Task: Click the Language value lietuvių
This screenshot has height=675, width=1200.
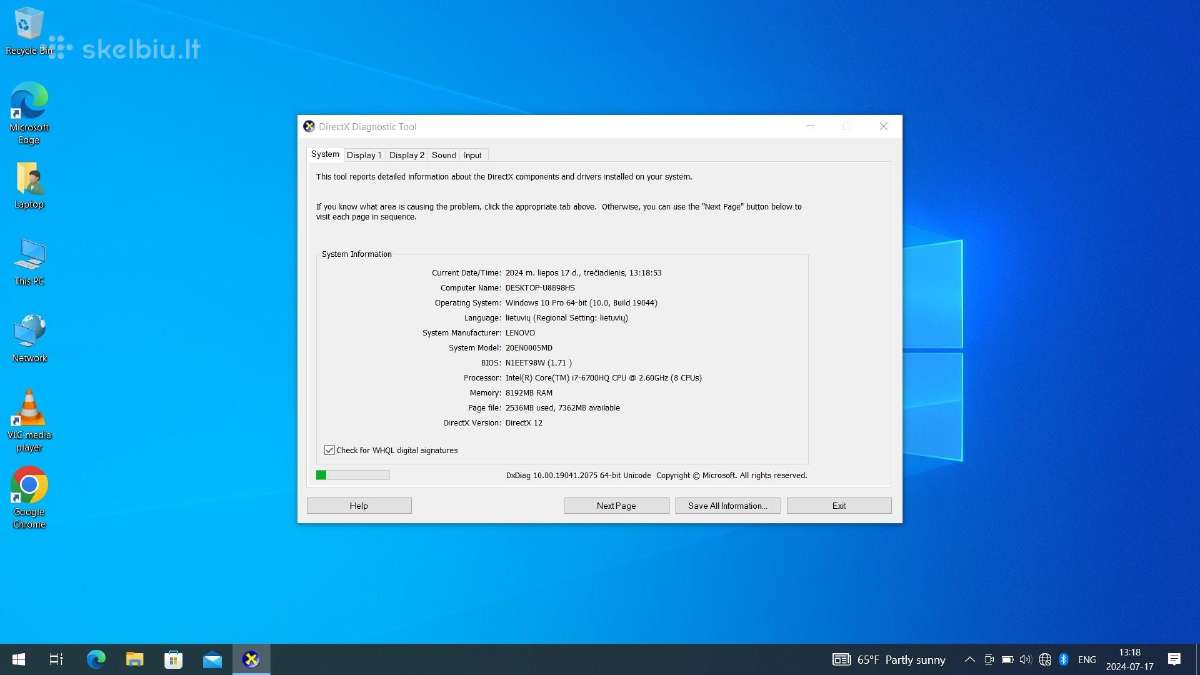Action: coord(567,318)
